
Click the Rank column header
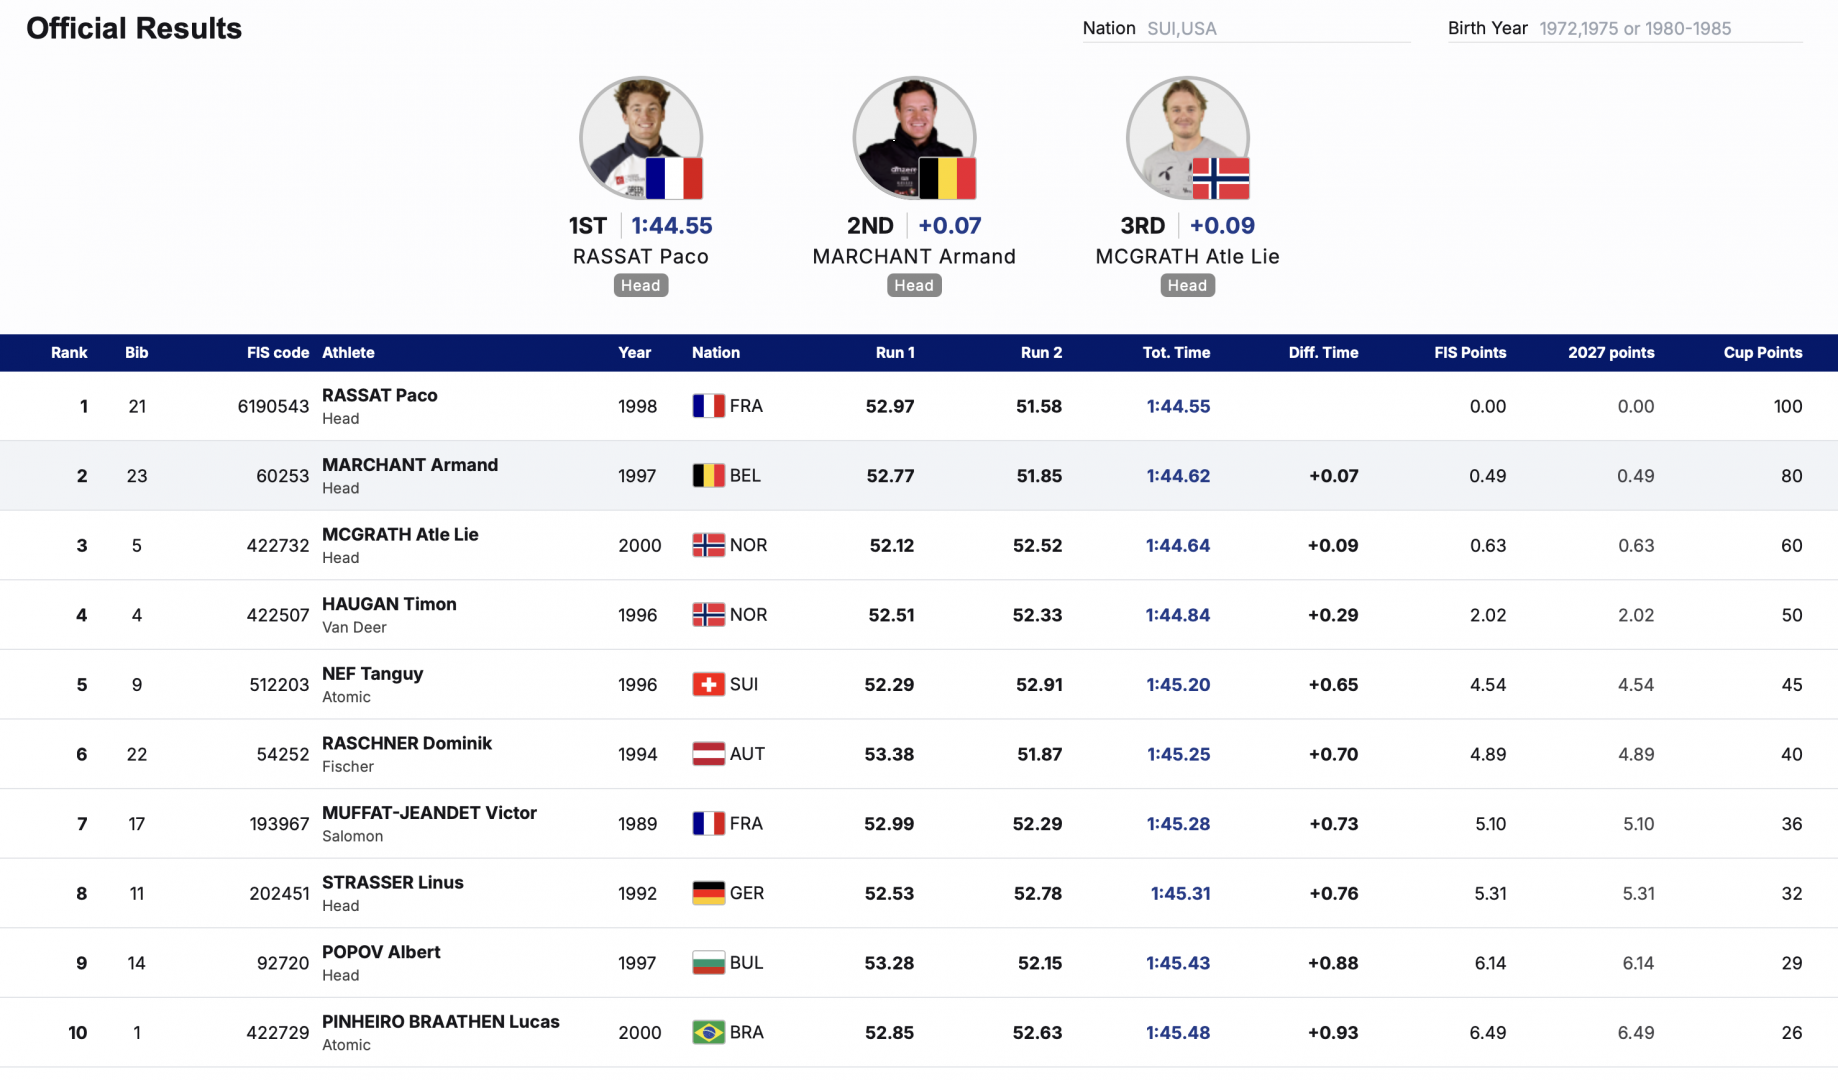point(69,353)
